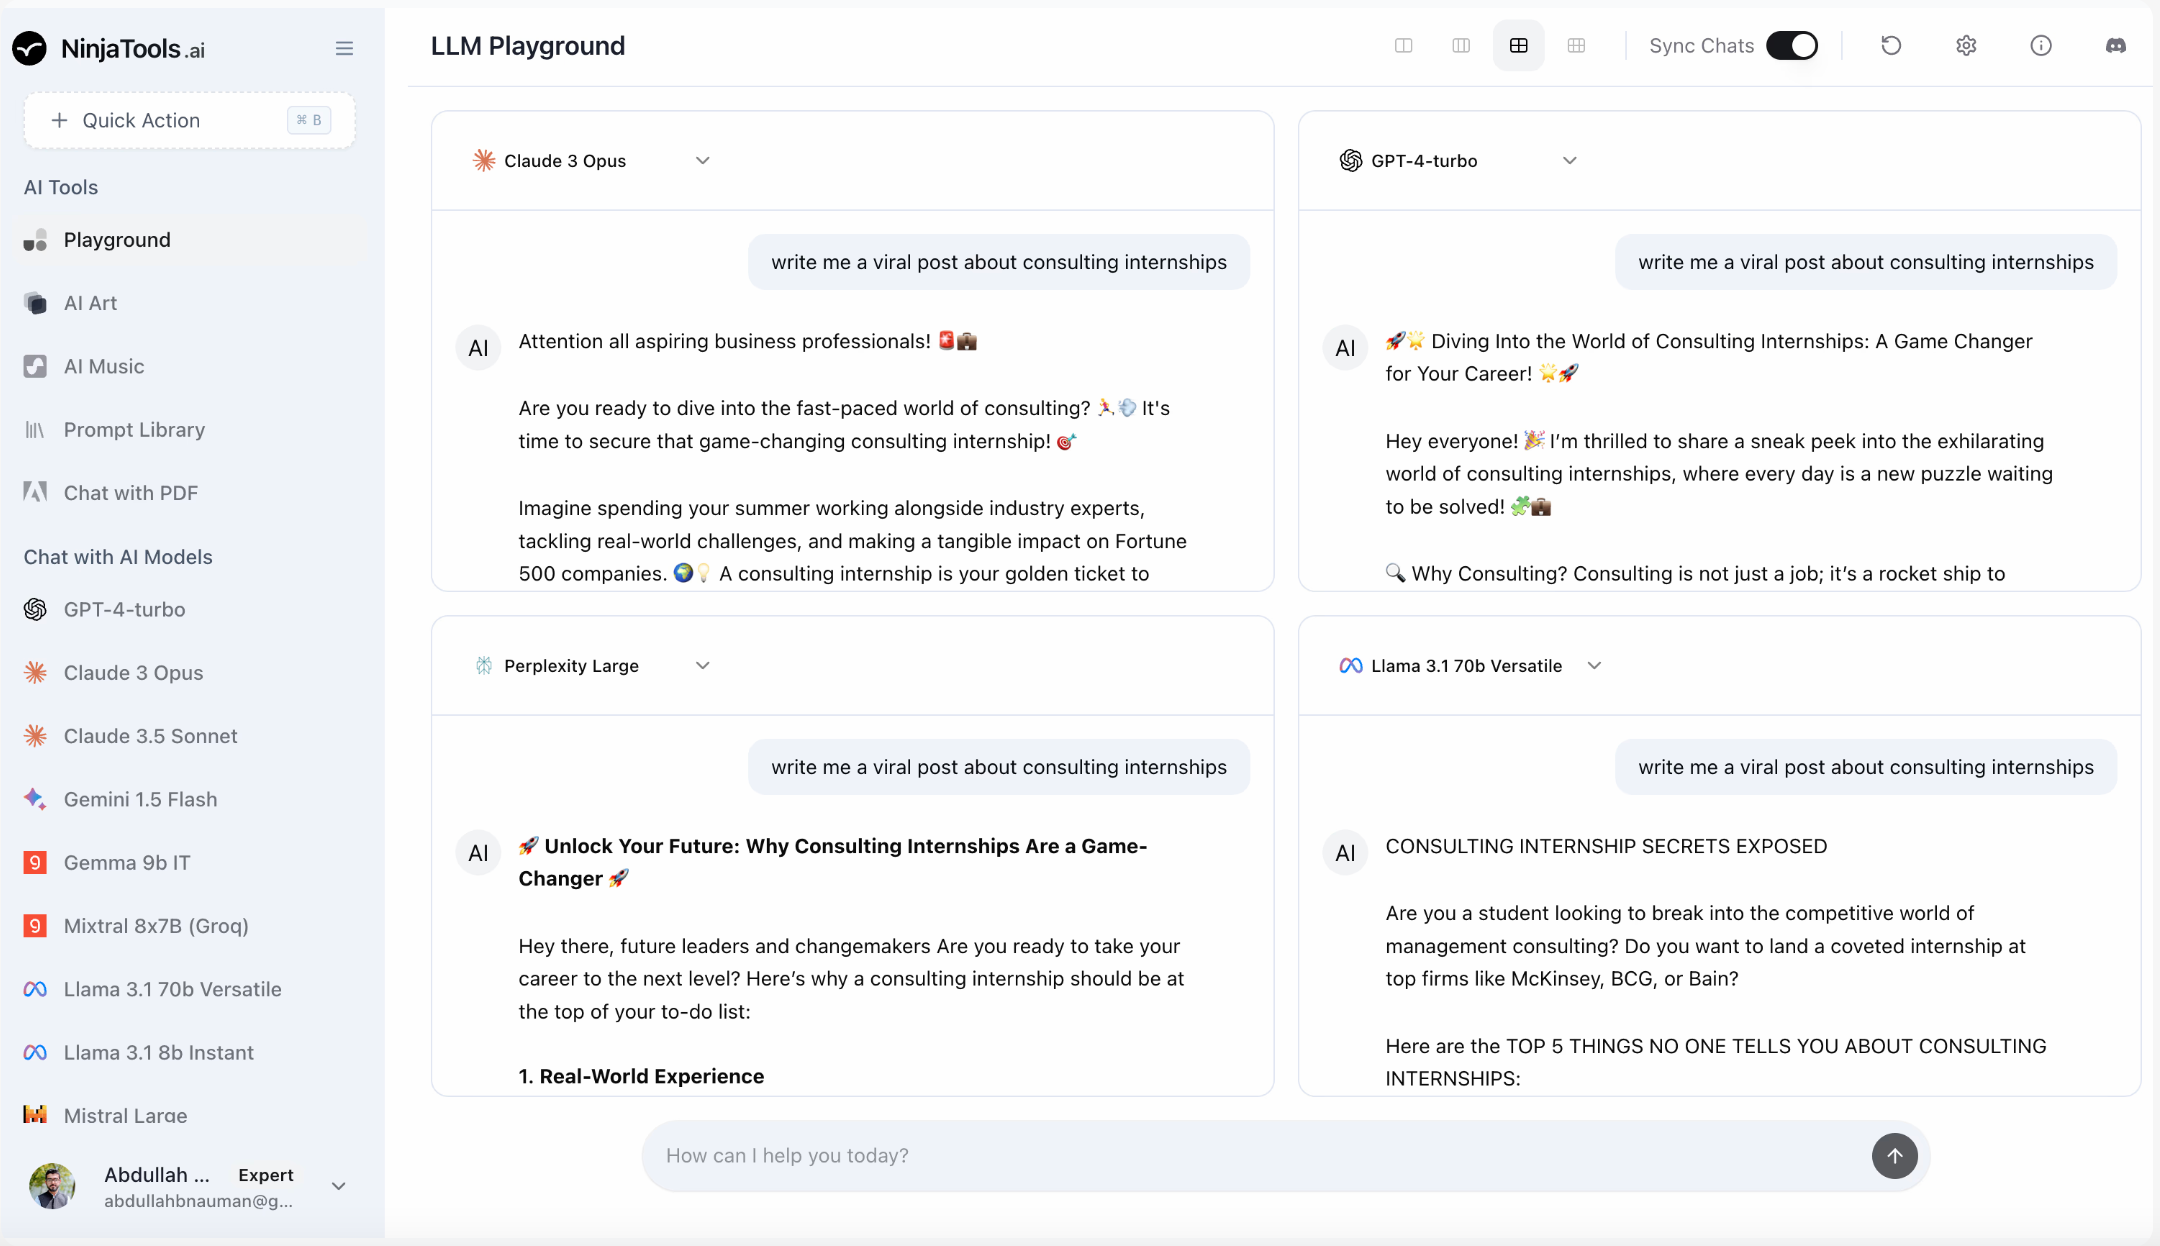Expand the GPT-4-turbo panel model dropdown

coord(1570,160)
